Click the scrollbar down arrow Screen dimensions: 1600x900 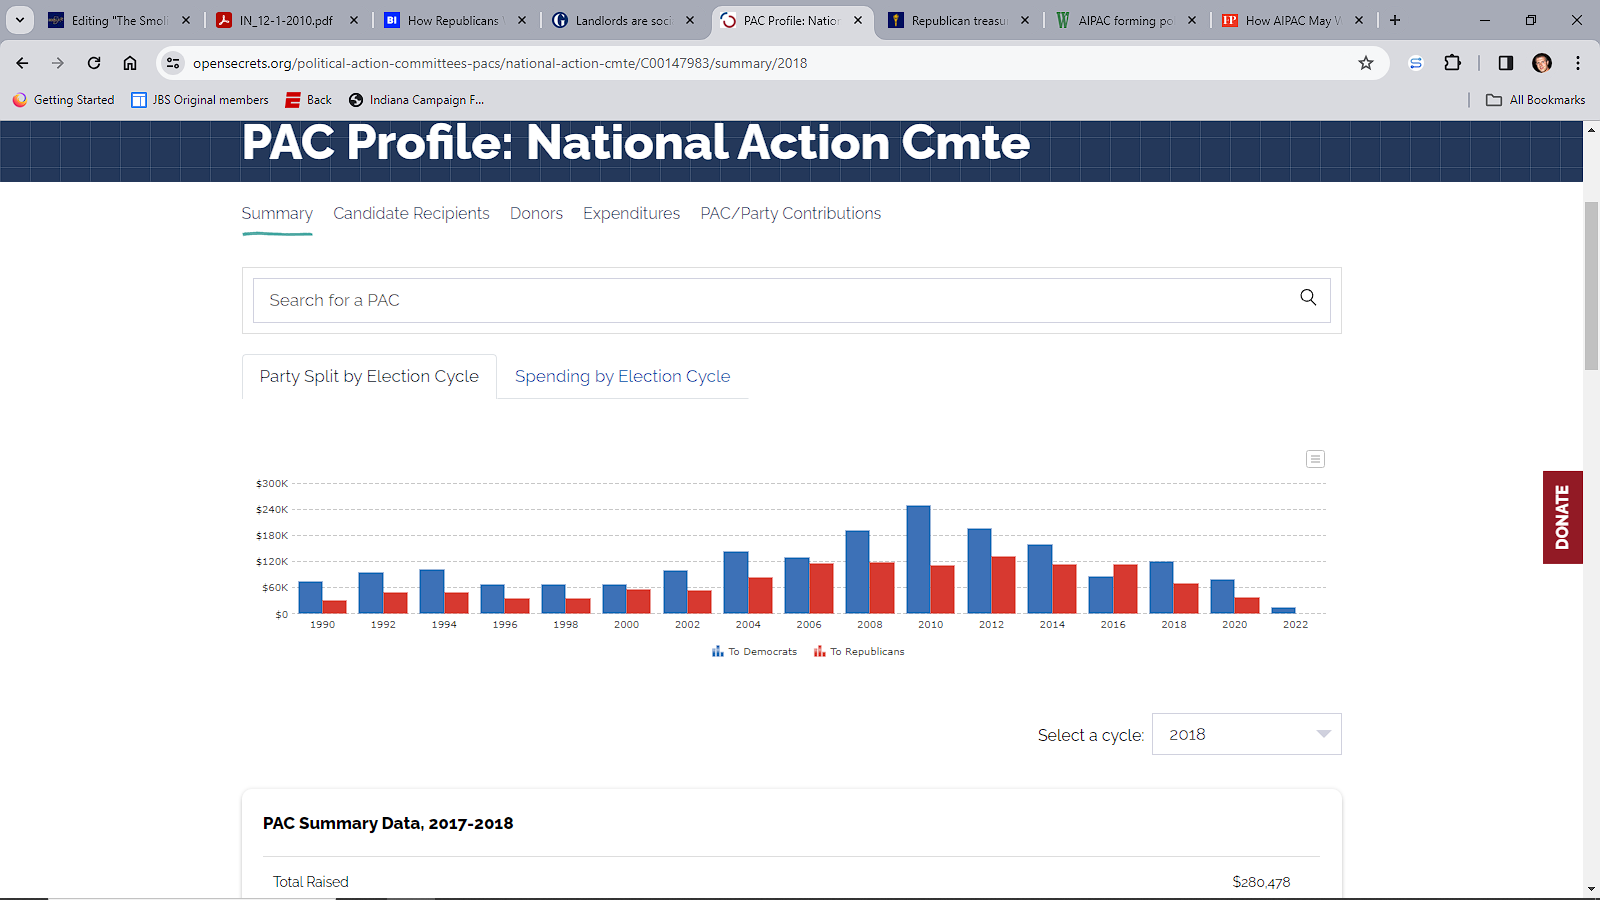[x=1591, y=889]
